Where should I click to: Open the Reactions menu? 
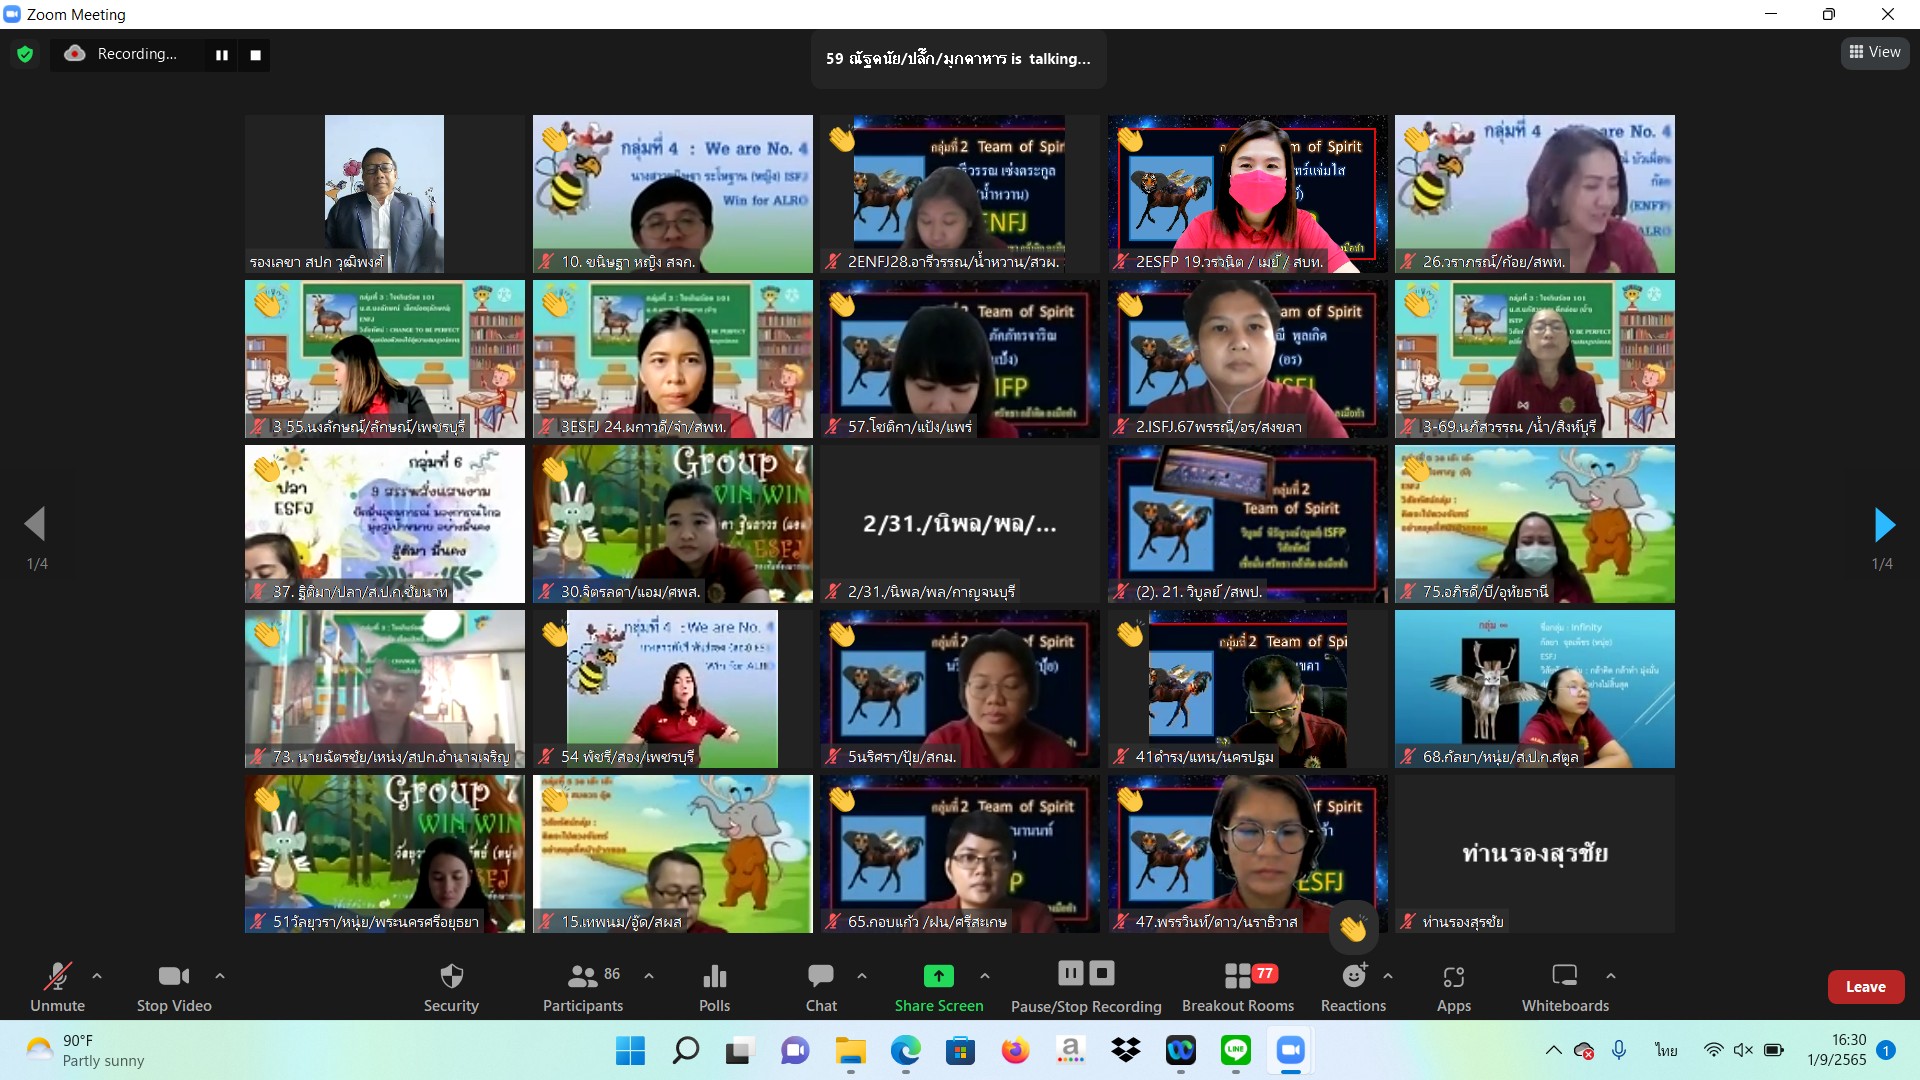click(x=1353, y=986)
